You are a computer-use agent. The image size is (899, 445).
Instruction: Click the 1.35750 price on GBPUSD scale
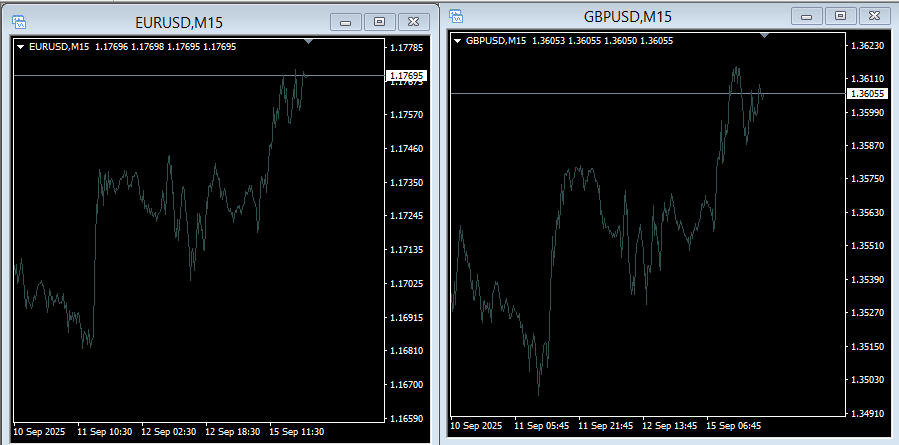868,179
